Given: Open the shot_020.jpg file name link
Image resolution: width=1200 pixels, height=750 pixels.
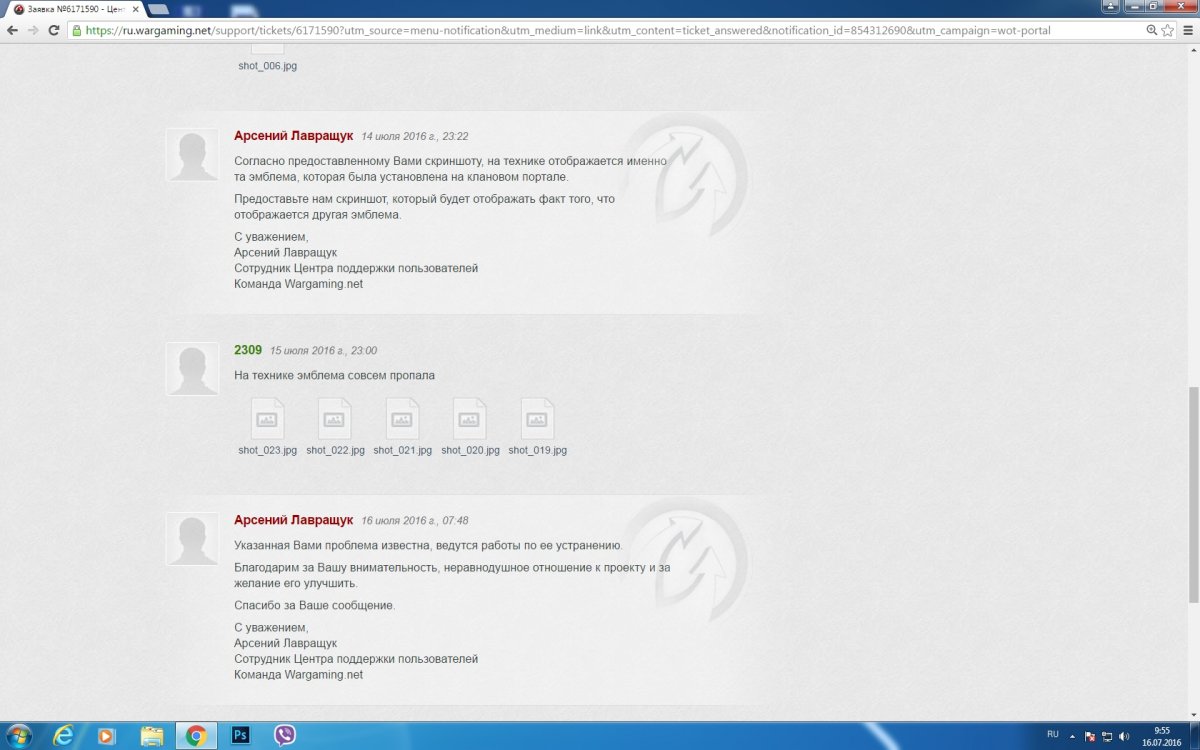Looking at the screenshot, I should click(x=470, y=450).
